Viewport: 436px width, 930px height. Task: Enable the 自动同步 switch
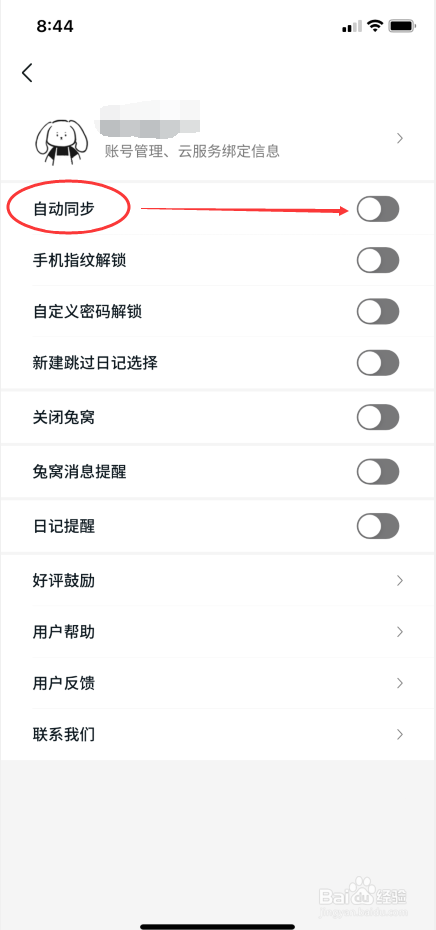[x=378, y=209]
